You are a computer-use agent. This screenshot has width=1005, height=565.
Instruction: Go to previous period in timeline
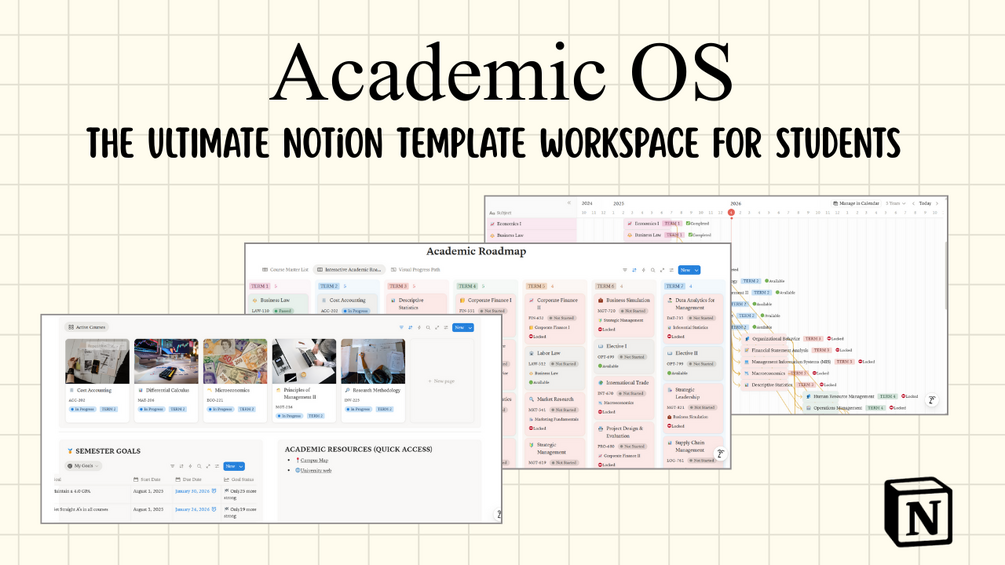tap(913, 203)
